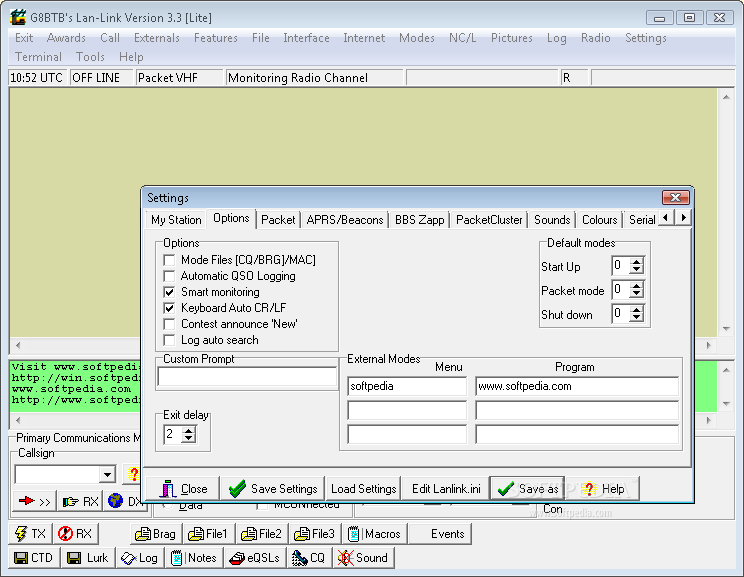Click the RX prohibited-sign button

point(75,534)
